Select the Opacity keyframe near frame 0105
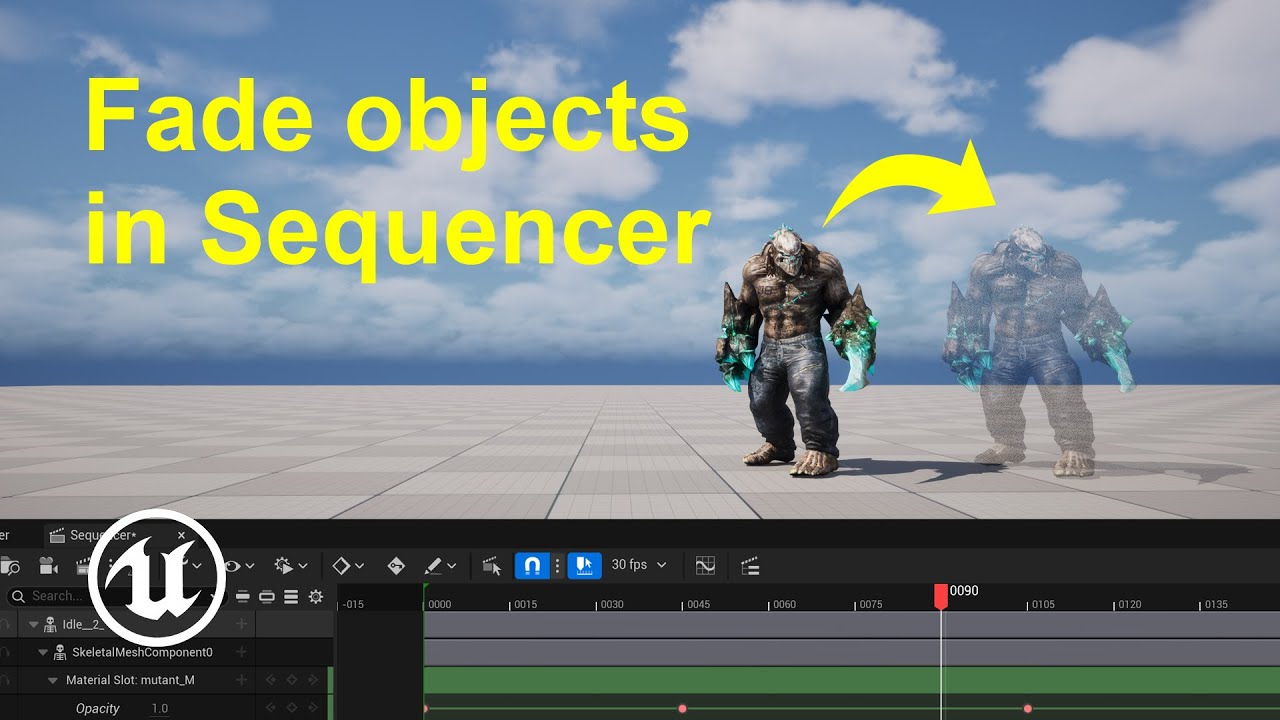Image resolution: width=1280 pixels, height=720 pixels. 1027,709
